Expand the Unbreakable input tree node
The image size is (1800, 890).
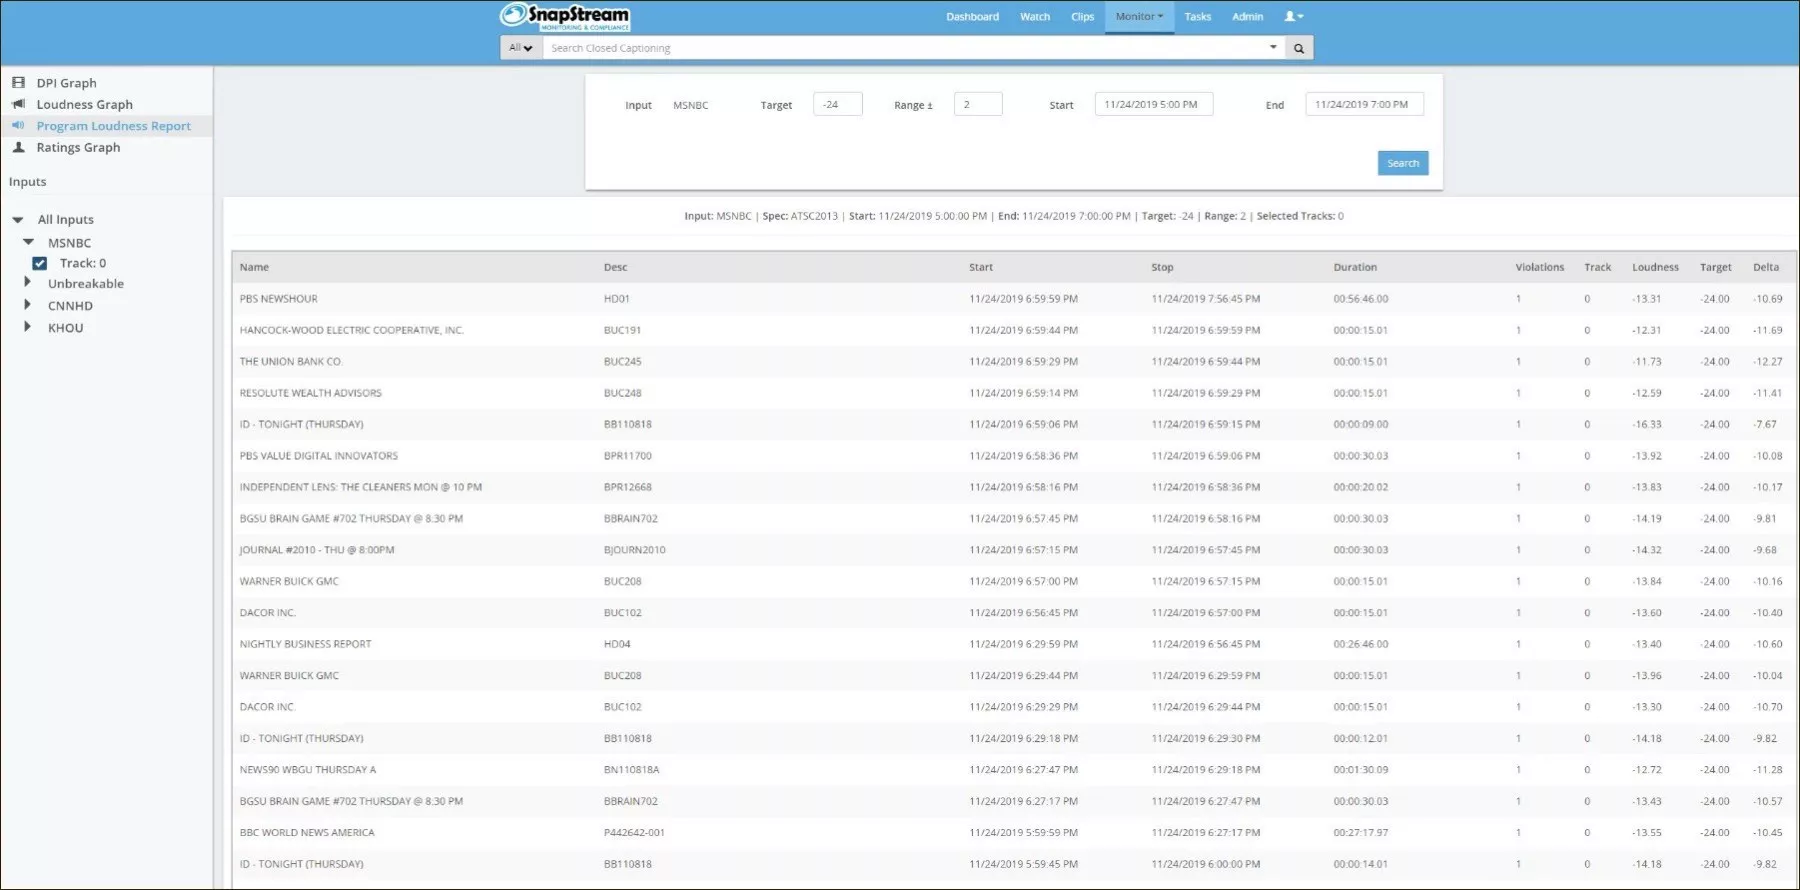click(28, 283)
